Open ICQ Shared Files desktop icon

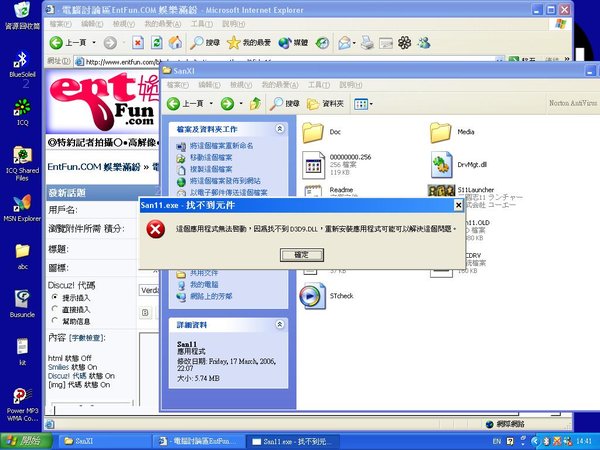pyautogui.click(x=22, y=164)
